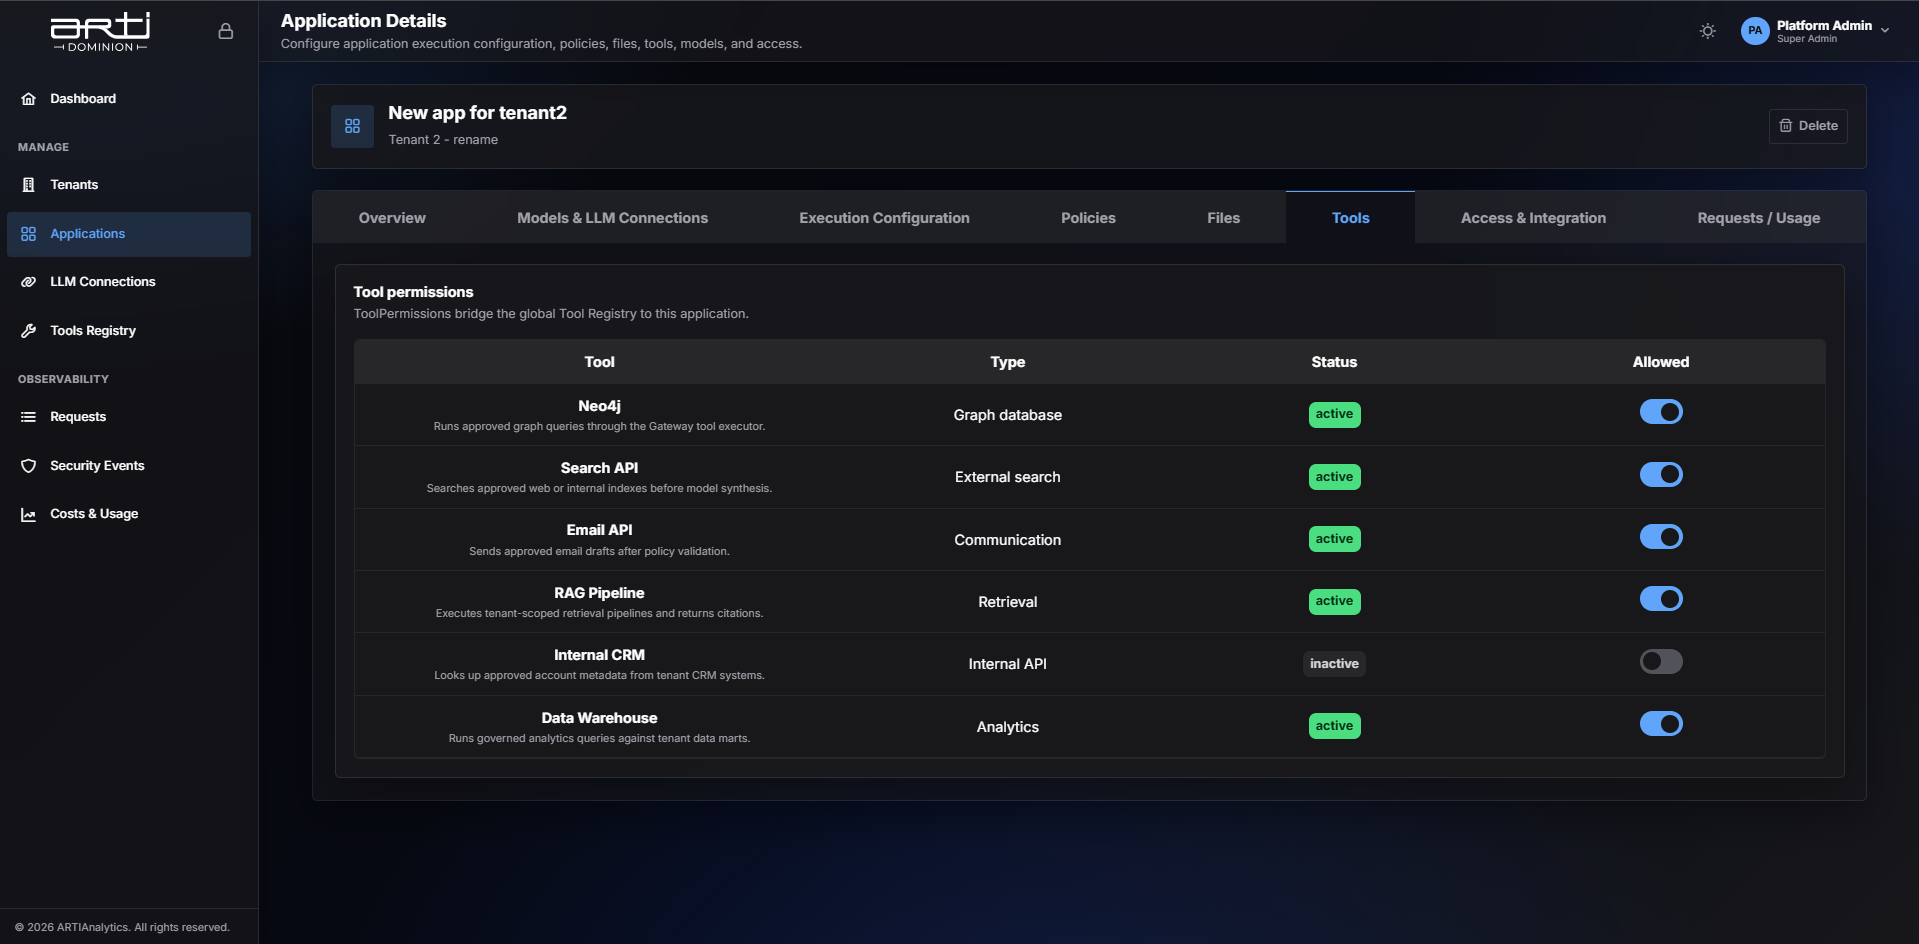Click the Retrieval type cell
Screen dimensions: 1919x944
[x=1007, y=602]
